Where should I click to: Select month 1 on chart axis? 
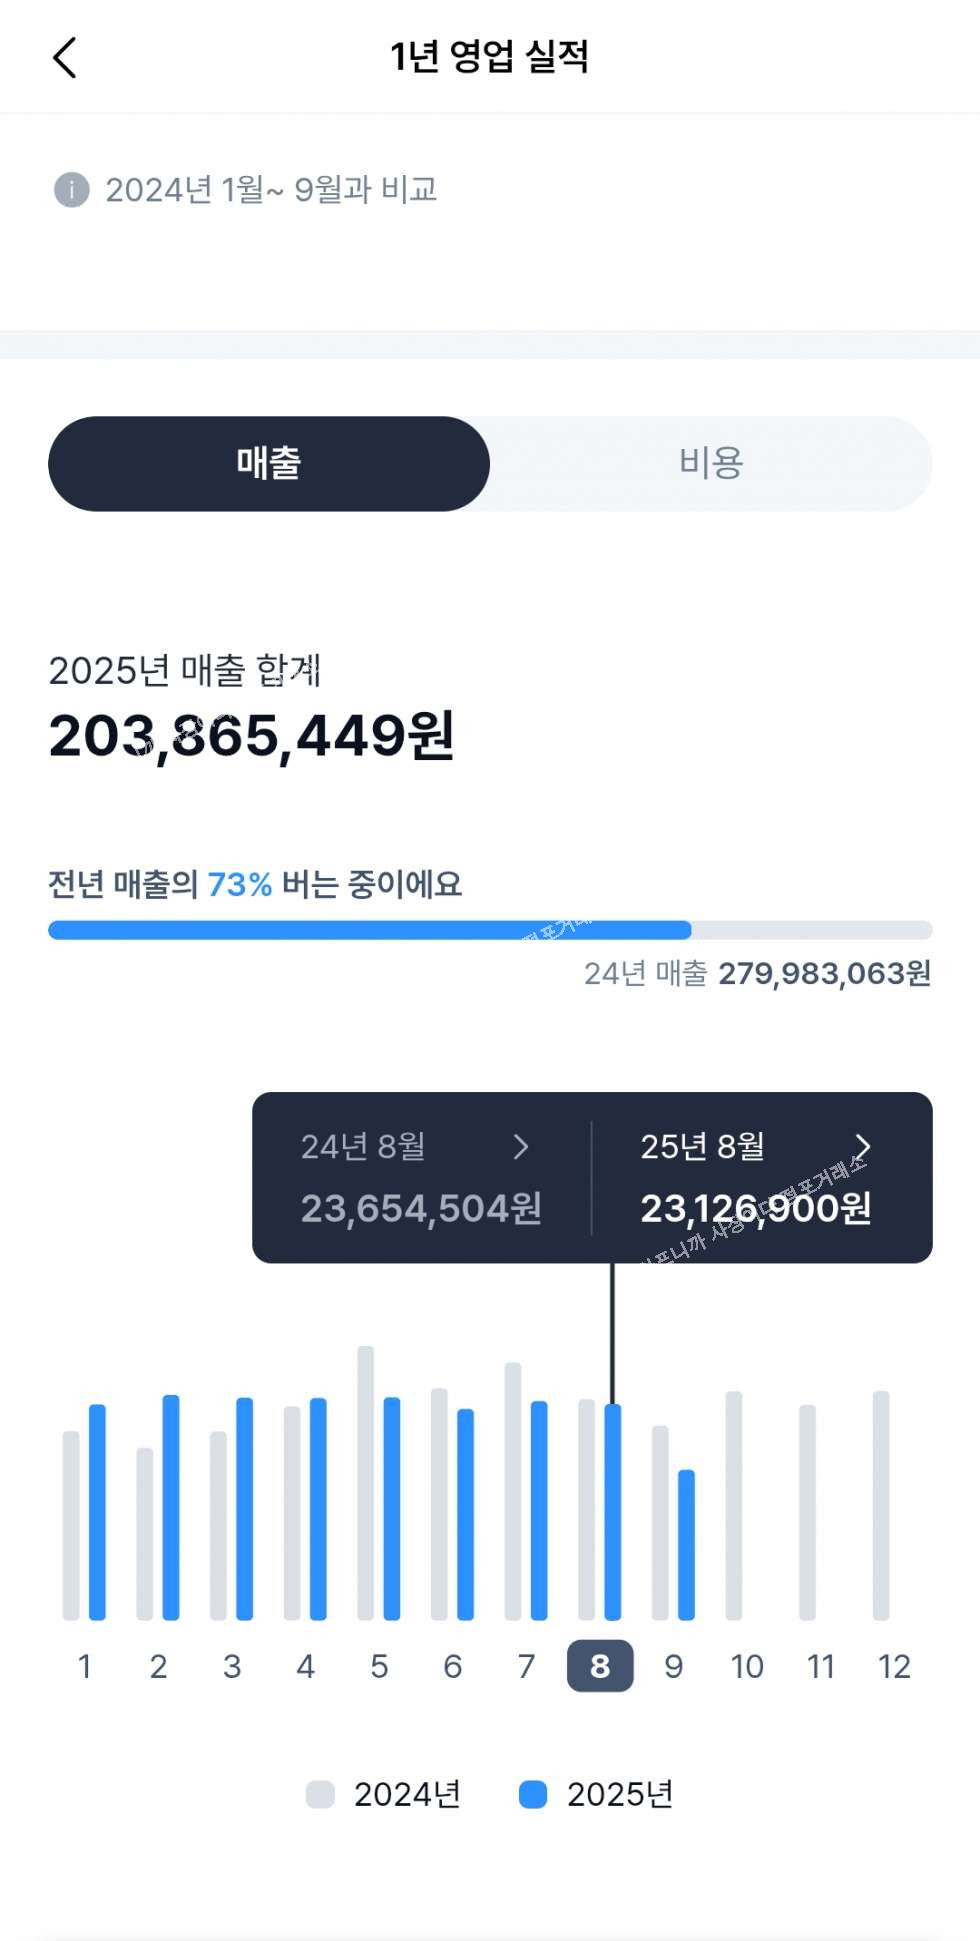(x=85, y=1666)
